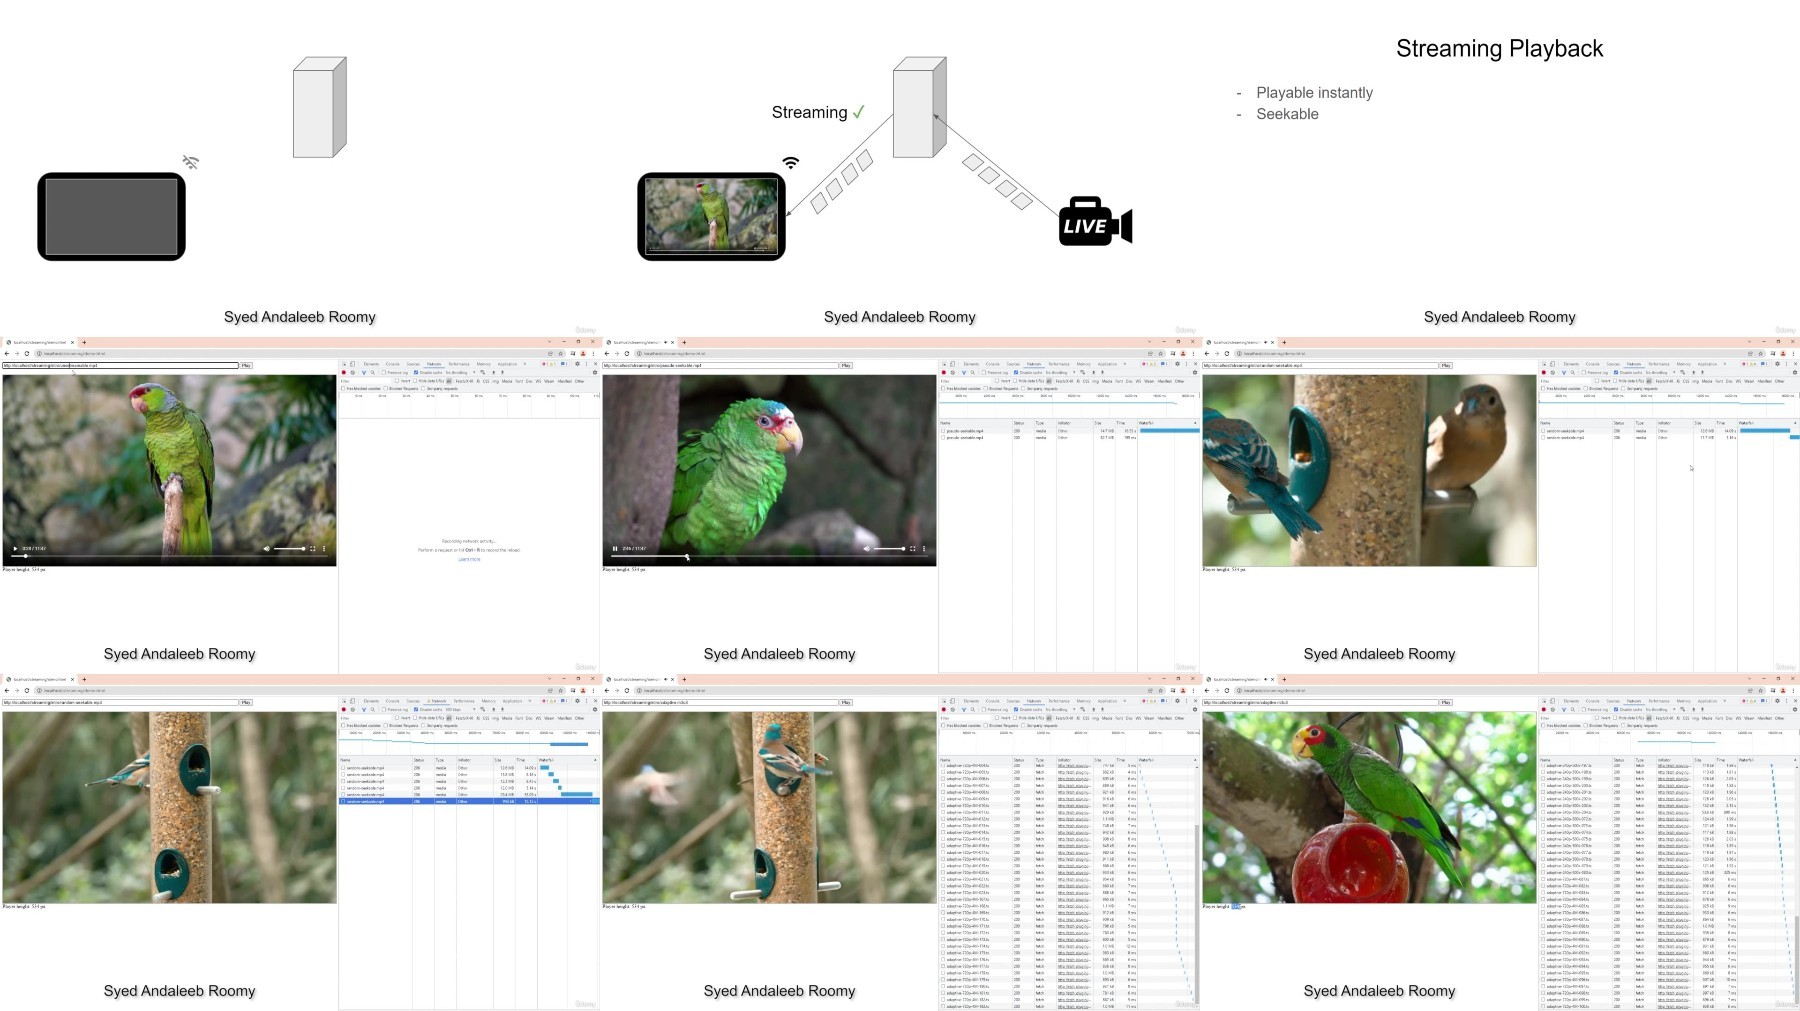
Task: Click the seek bar in green parrot close-up video
Action: [770, 556]
